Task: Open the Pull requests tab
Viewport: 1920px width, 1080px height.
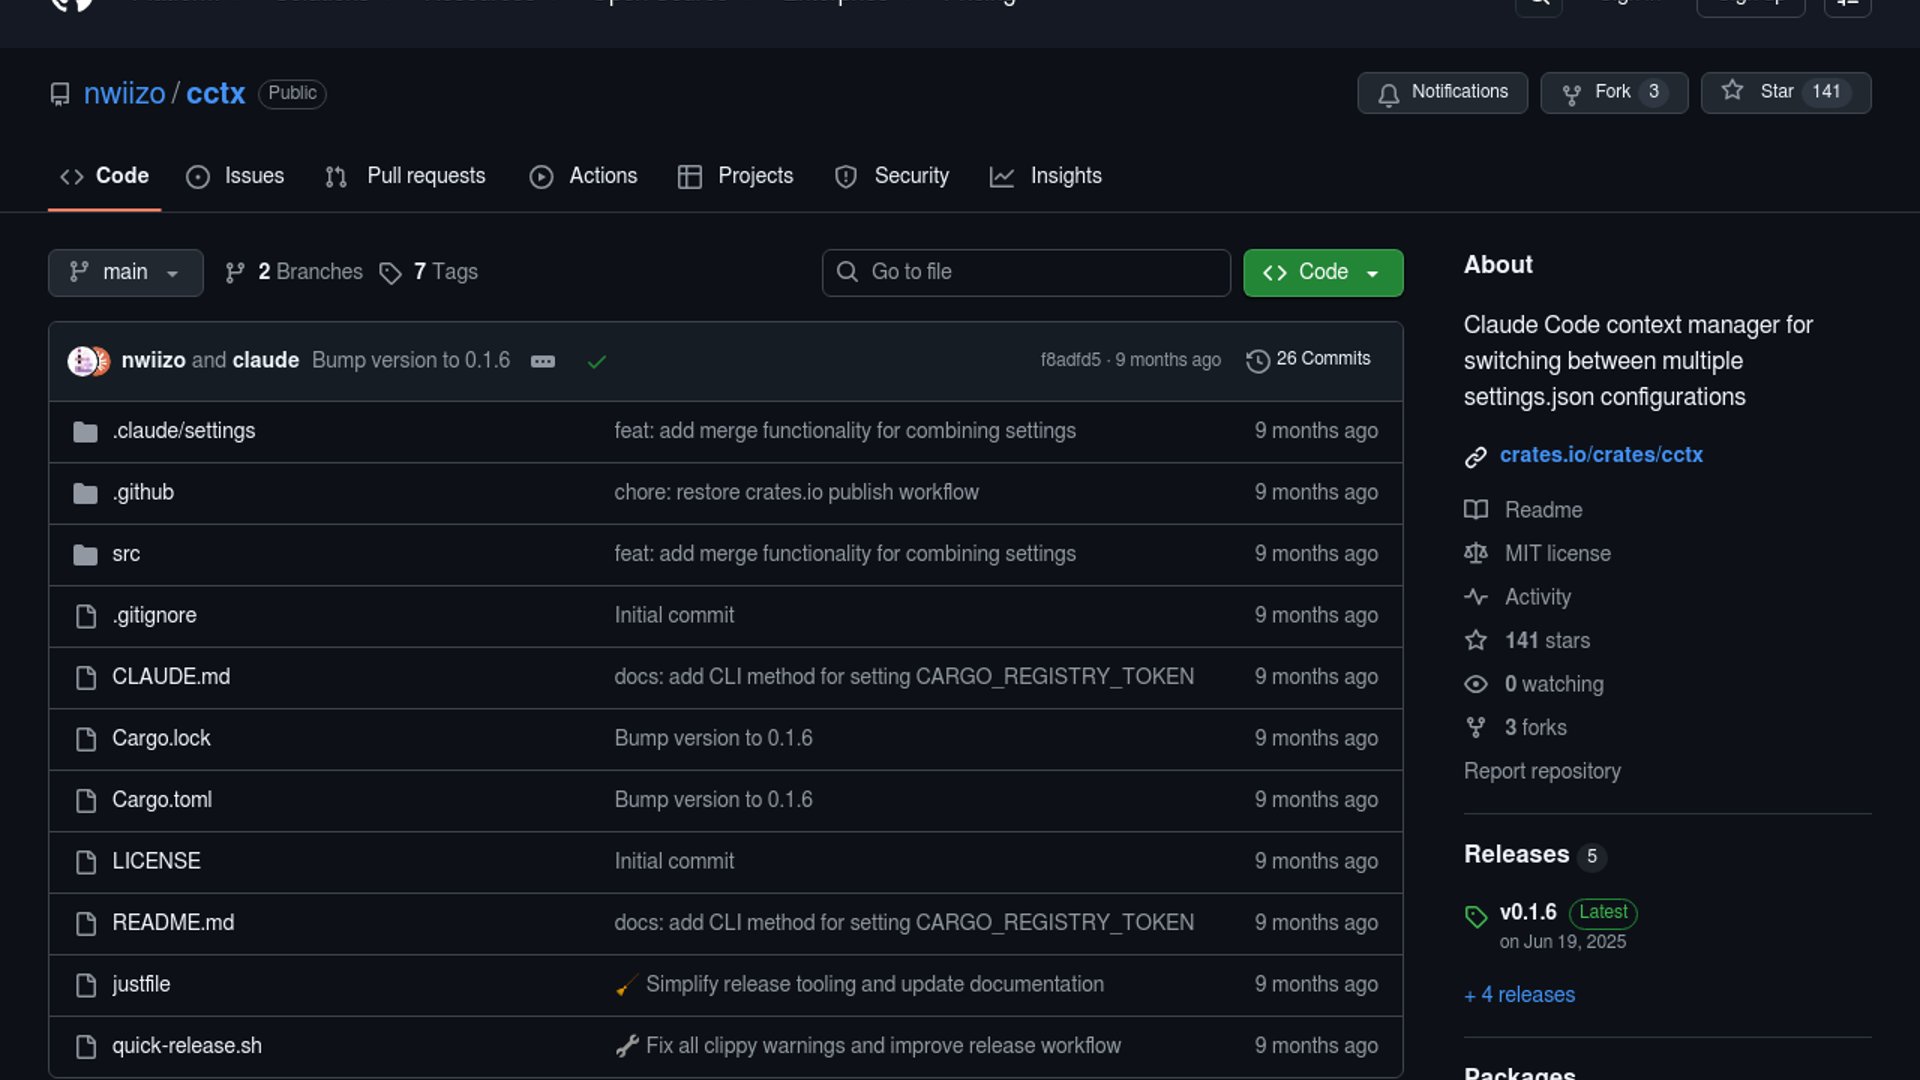Action: coord(405,176)
